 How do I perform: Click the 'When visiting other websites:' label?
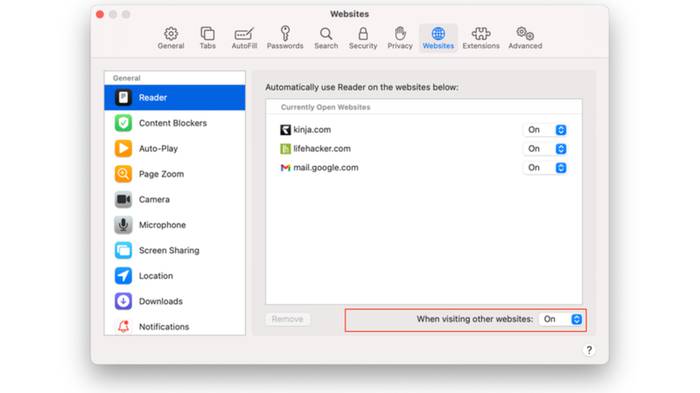tap(475, 319)
